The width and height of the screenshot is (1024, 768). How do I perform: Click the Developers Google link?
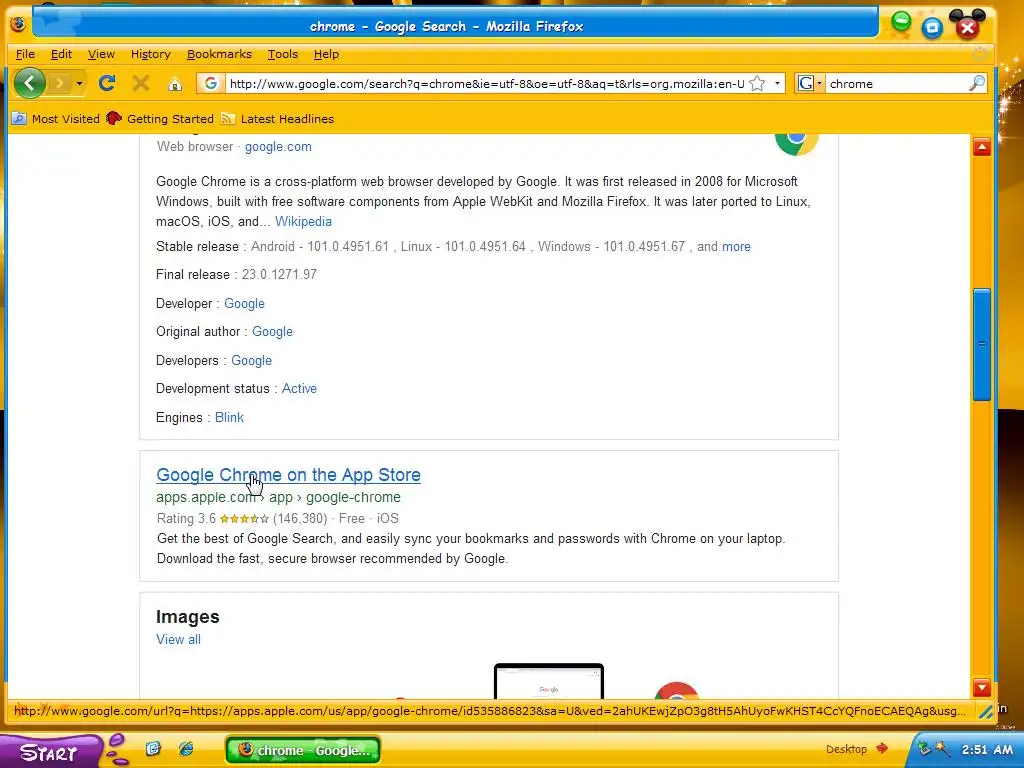(251, 360)
